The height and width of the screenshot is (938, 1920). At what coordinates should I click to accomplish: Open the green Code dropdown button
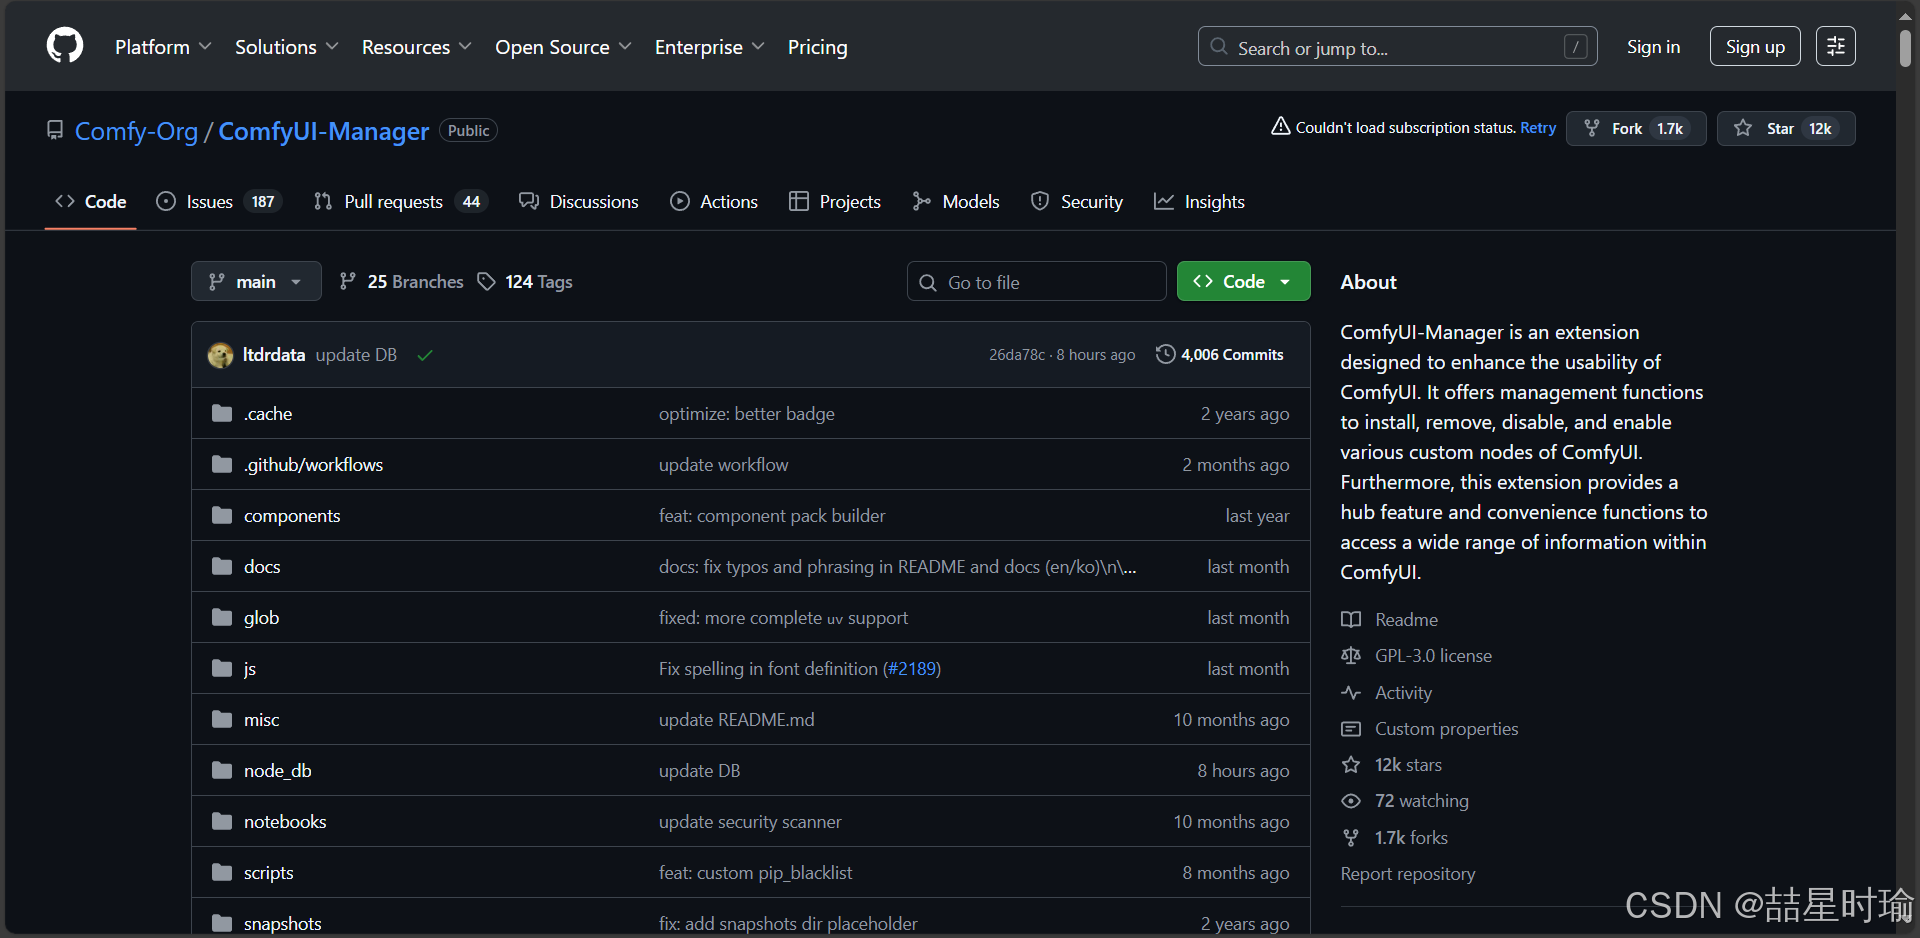[1243, 281]
